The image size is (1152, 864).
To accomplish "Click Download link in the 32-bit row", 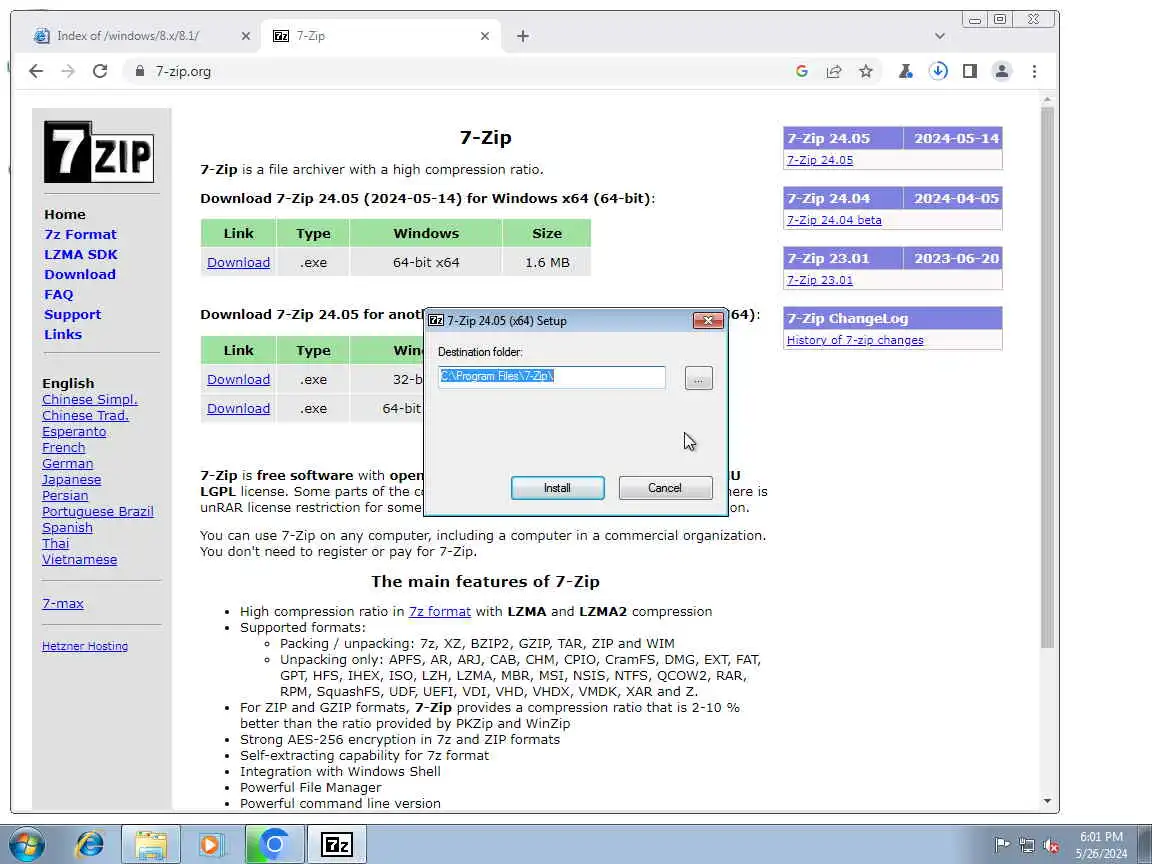I will click(238, 379).
